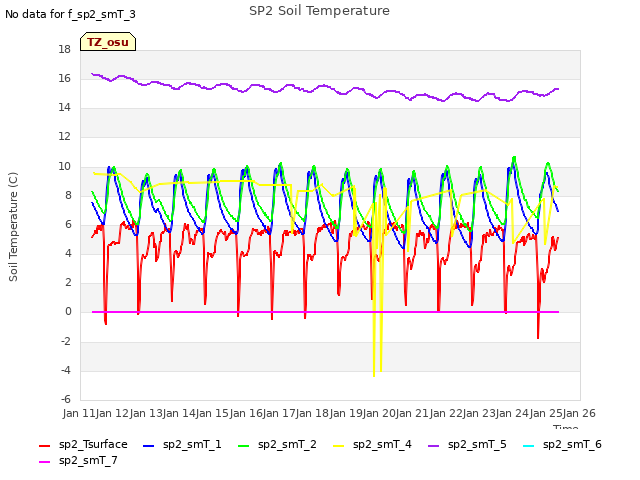Click cyan sp2_smT_6 legend color marker
640x480 pixels.
coord(529,446)
